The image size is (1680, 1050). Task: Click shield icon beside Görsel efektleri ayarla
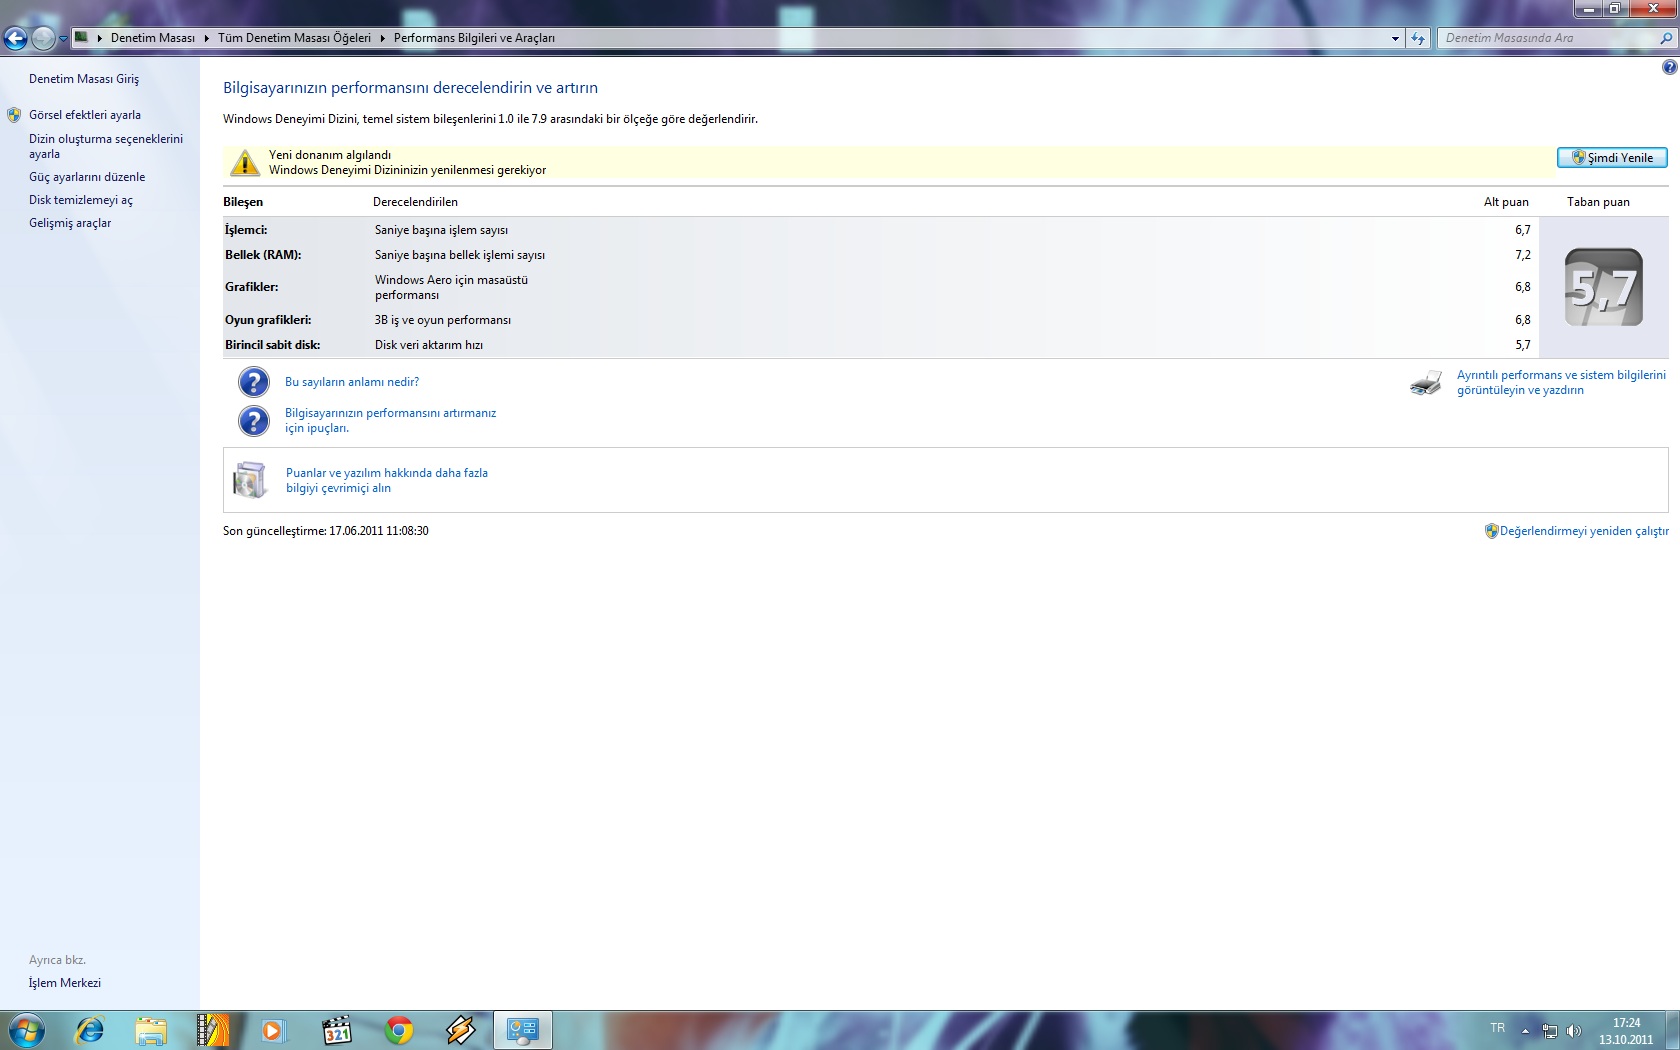(14, 115)
